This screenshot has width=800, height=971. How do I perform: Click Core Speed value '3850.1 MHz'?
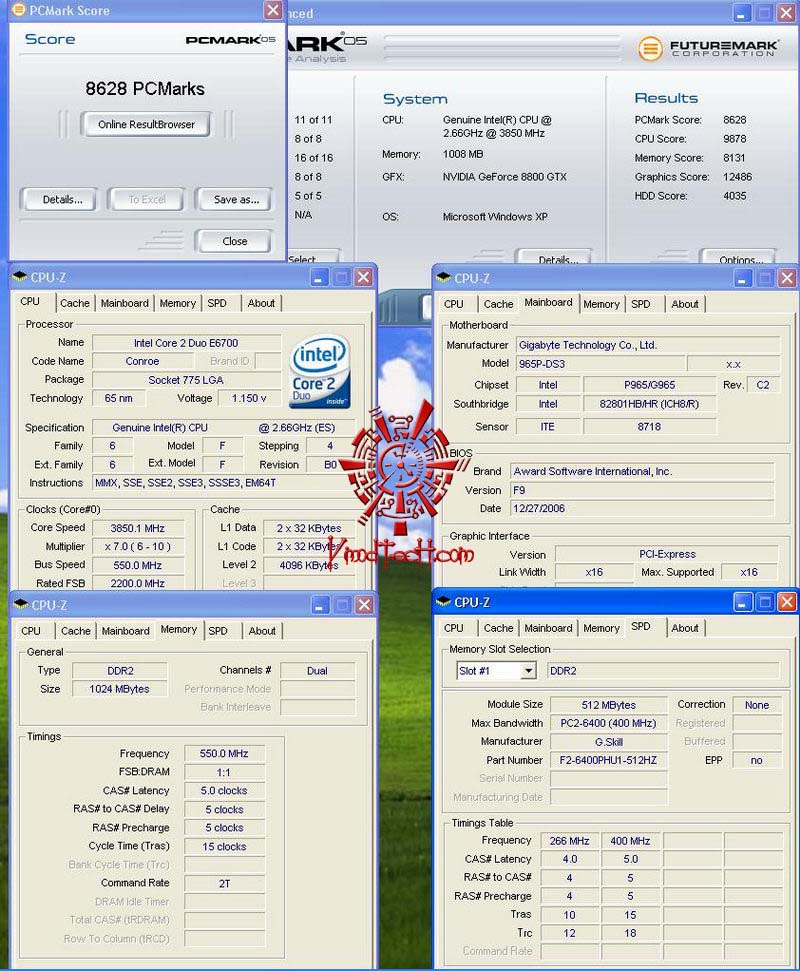click(137, 528)
